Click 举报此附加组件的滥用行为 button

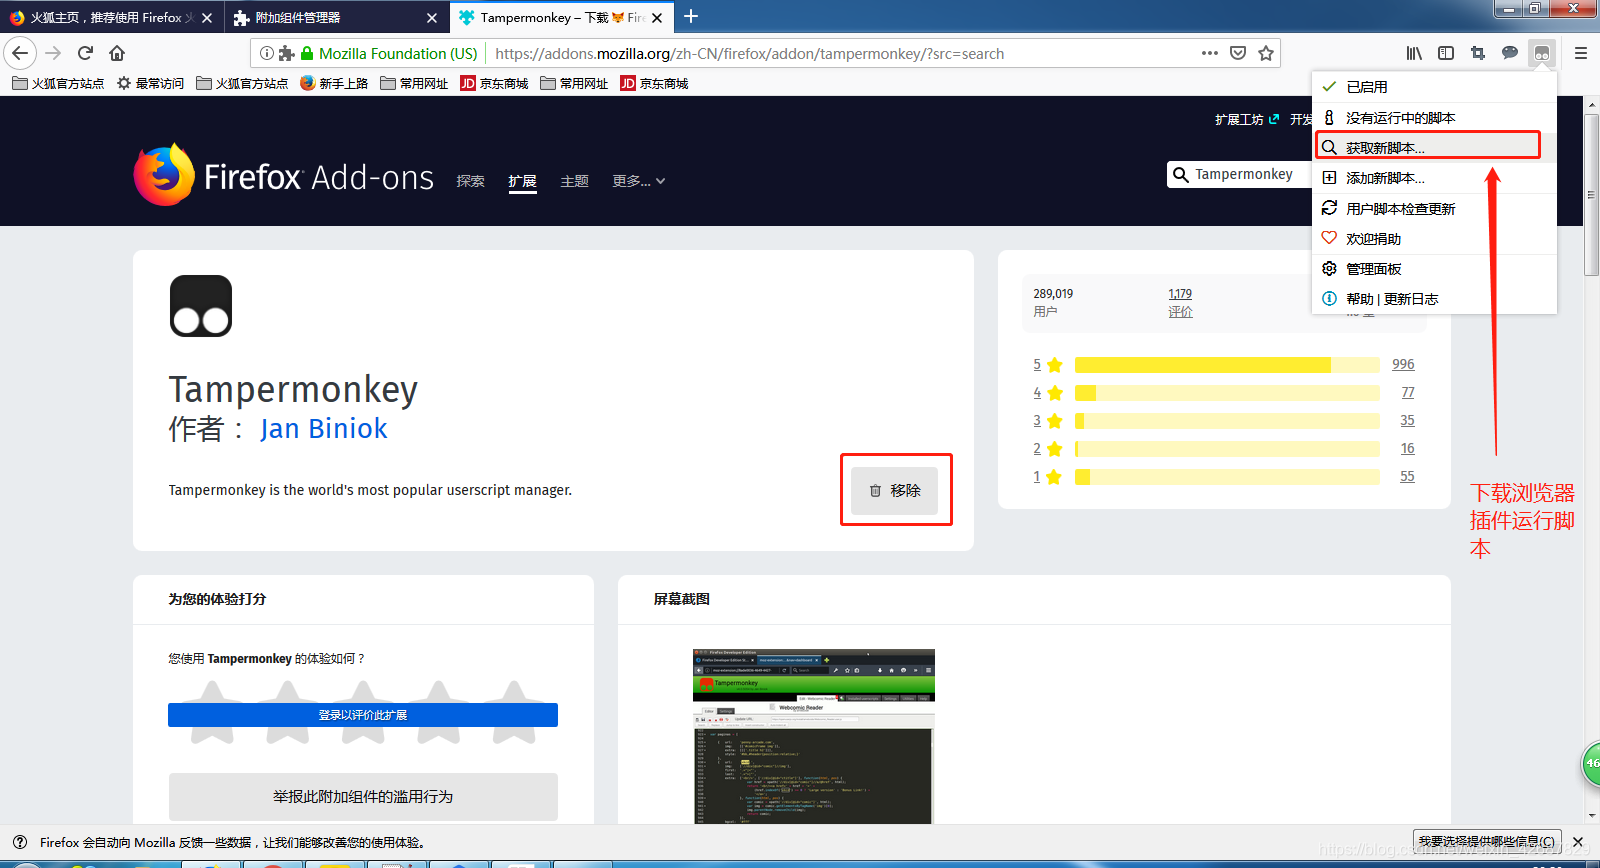coord(363,796)
